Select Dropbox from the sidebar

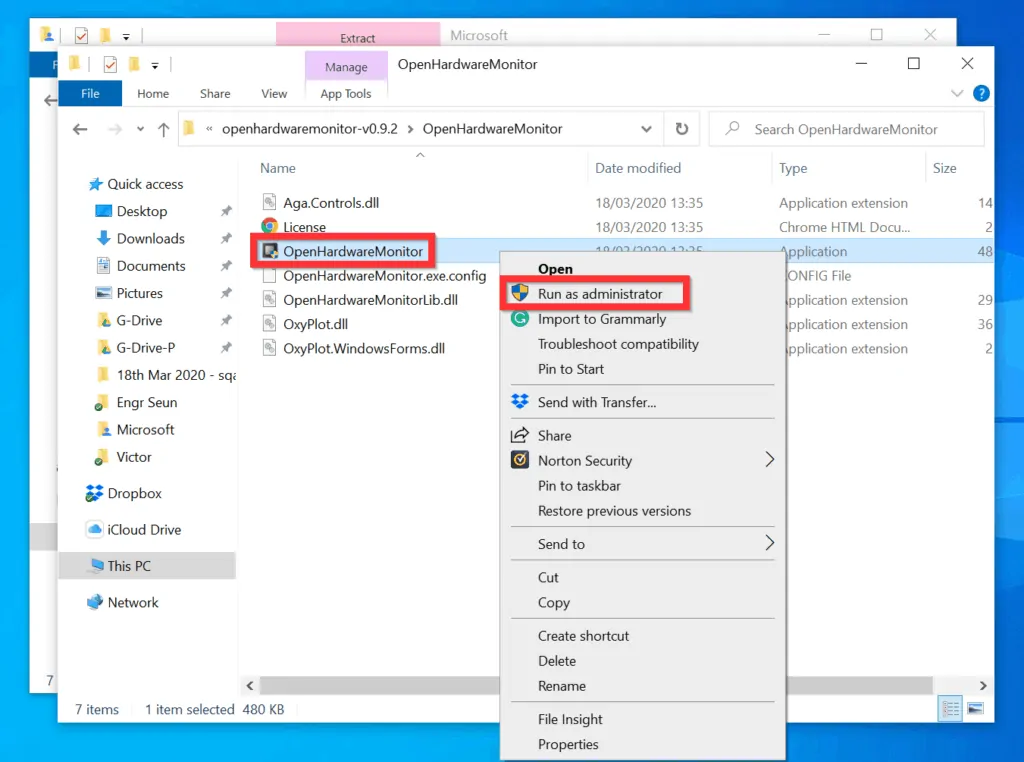point(133,493)
